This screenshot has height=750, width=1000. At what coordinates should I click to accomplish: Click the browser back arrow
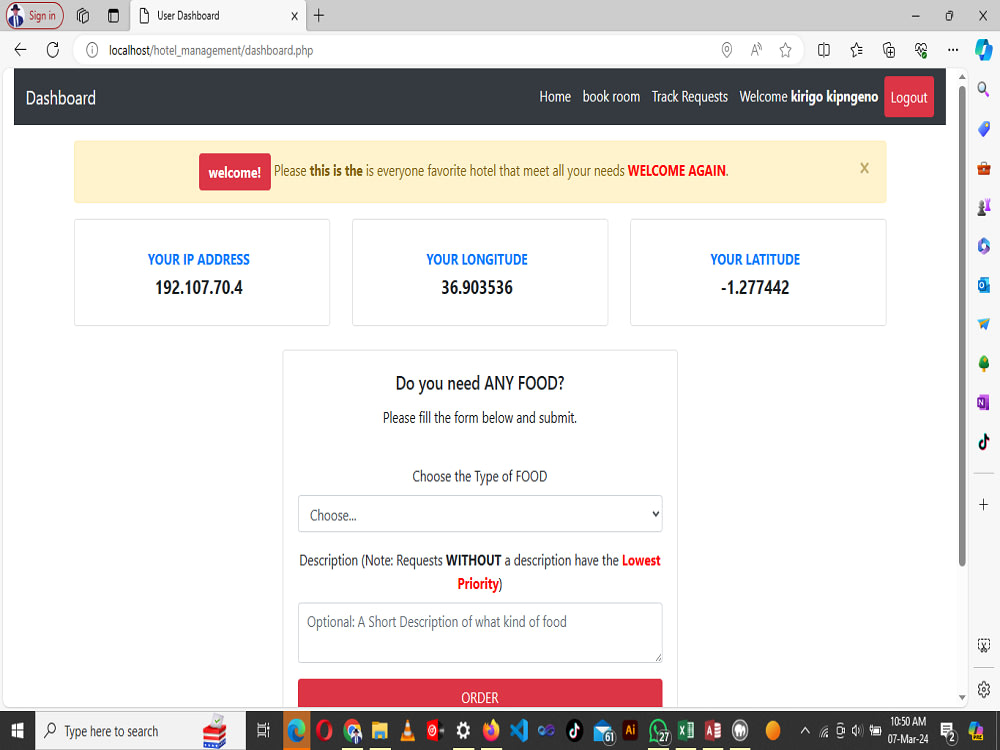[x=20, y=50]
